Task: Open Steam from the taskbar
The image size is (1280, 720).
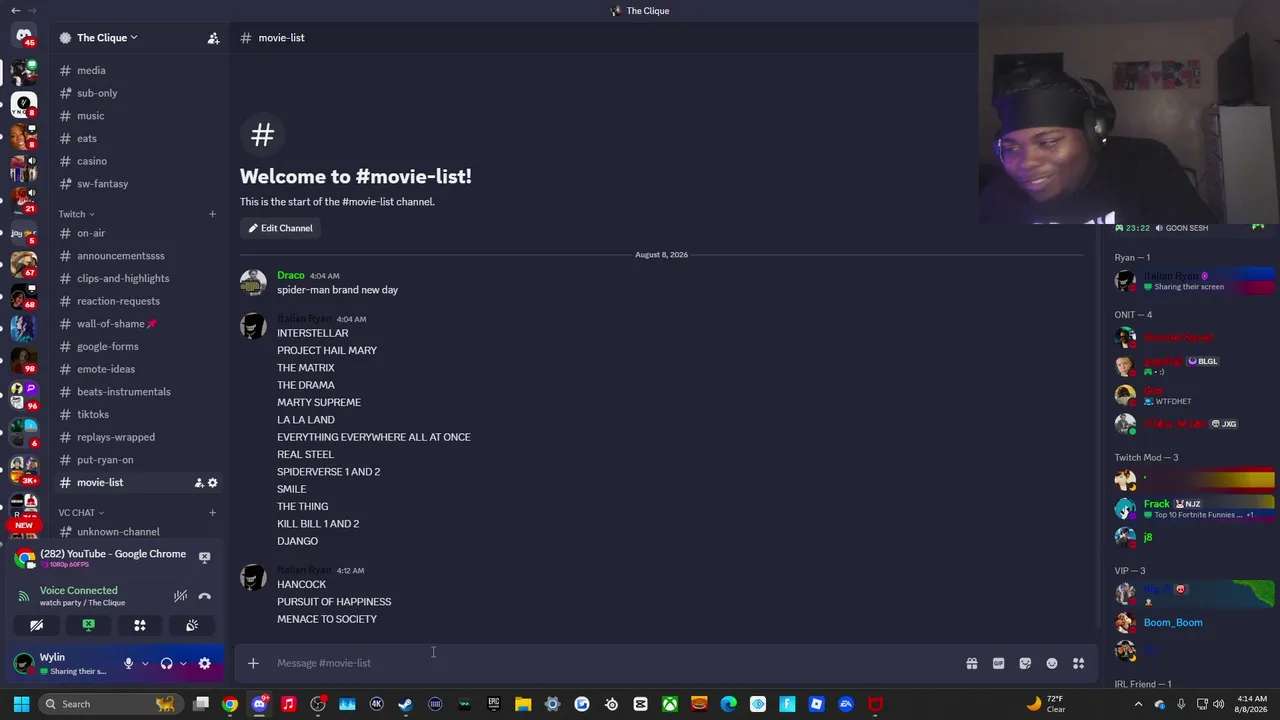Action: pyautogui.click(x=406, y=704)
